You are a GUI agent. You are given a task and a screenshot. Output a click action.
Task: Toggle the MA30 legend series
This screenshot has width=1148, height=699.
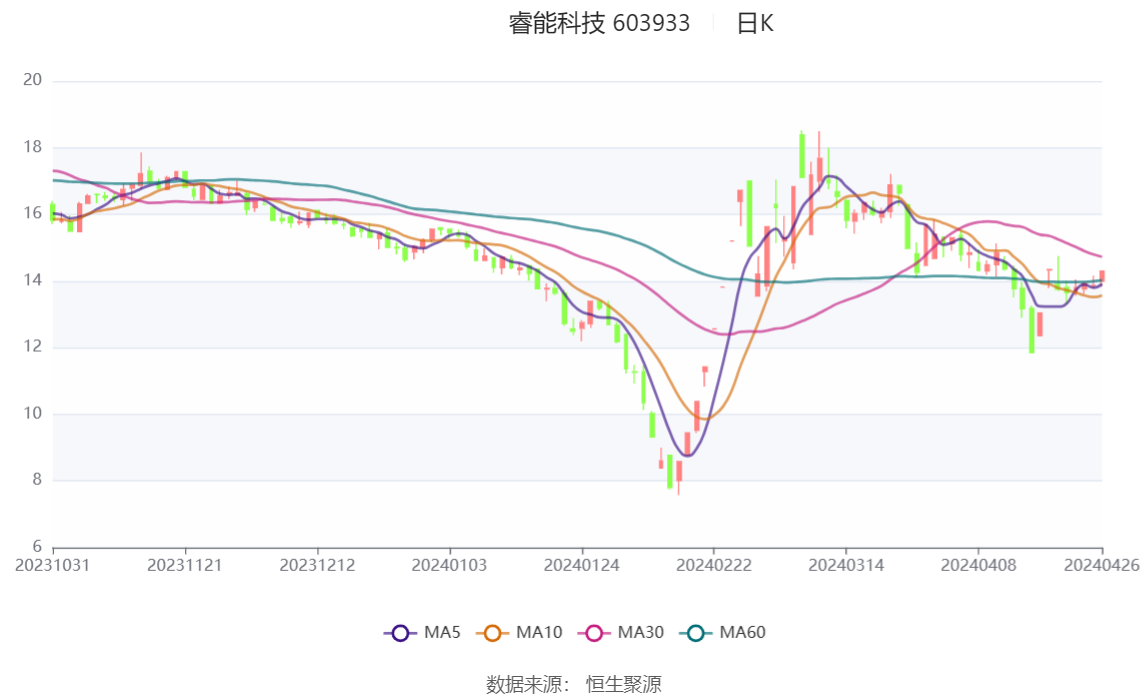[621, 632]
